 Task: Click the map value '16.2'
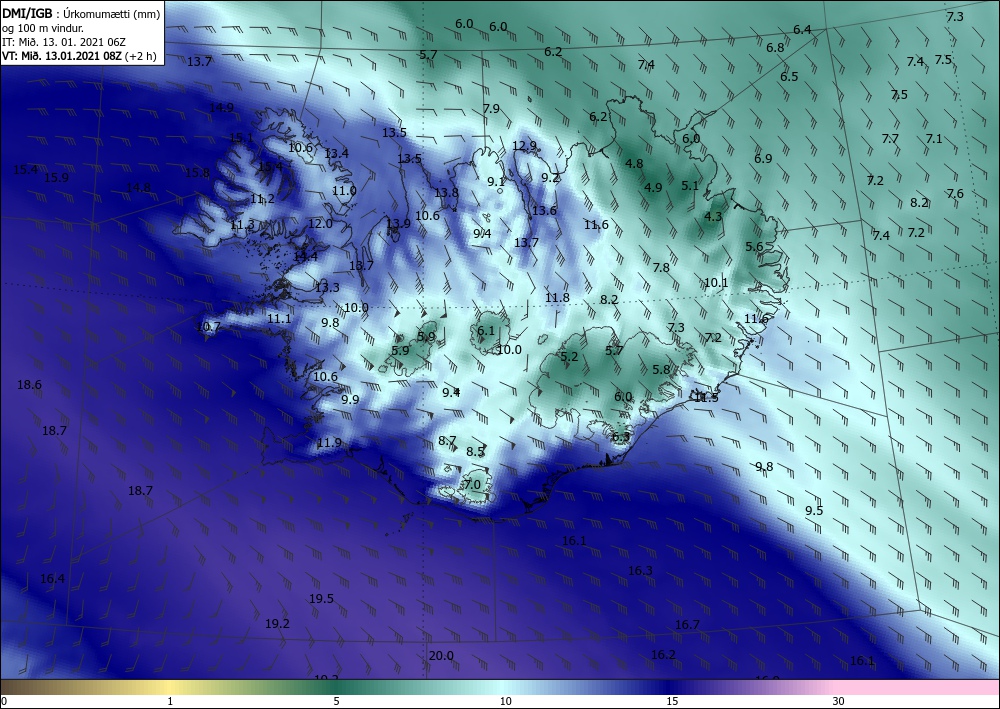point(663,654)
